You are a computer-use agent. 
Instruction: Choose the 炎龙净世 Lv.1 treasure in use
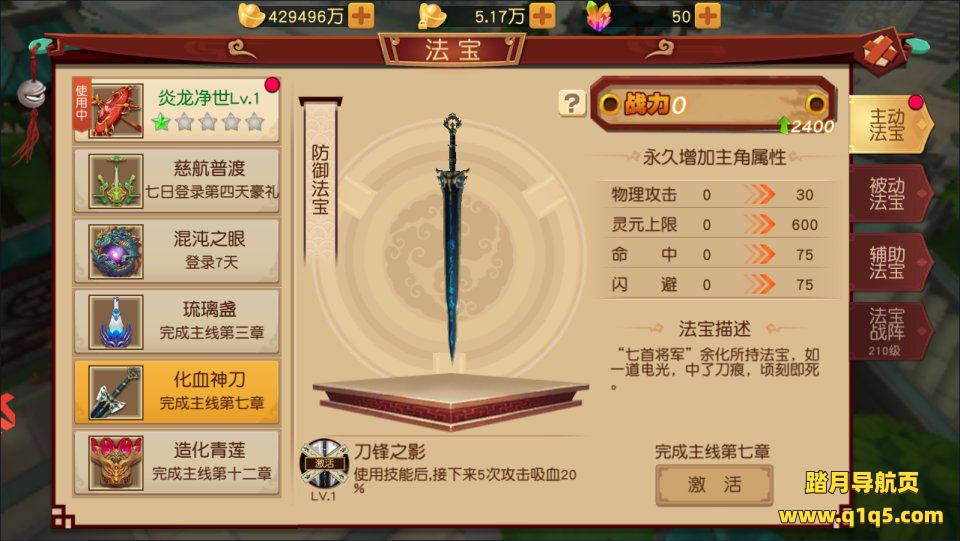coord(176,110)
